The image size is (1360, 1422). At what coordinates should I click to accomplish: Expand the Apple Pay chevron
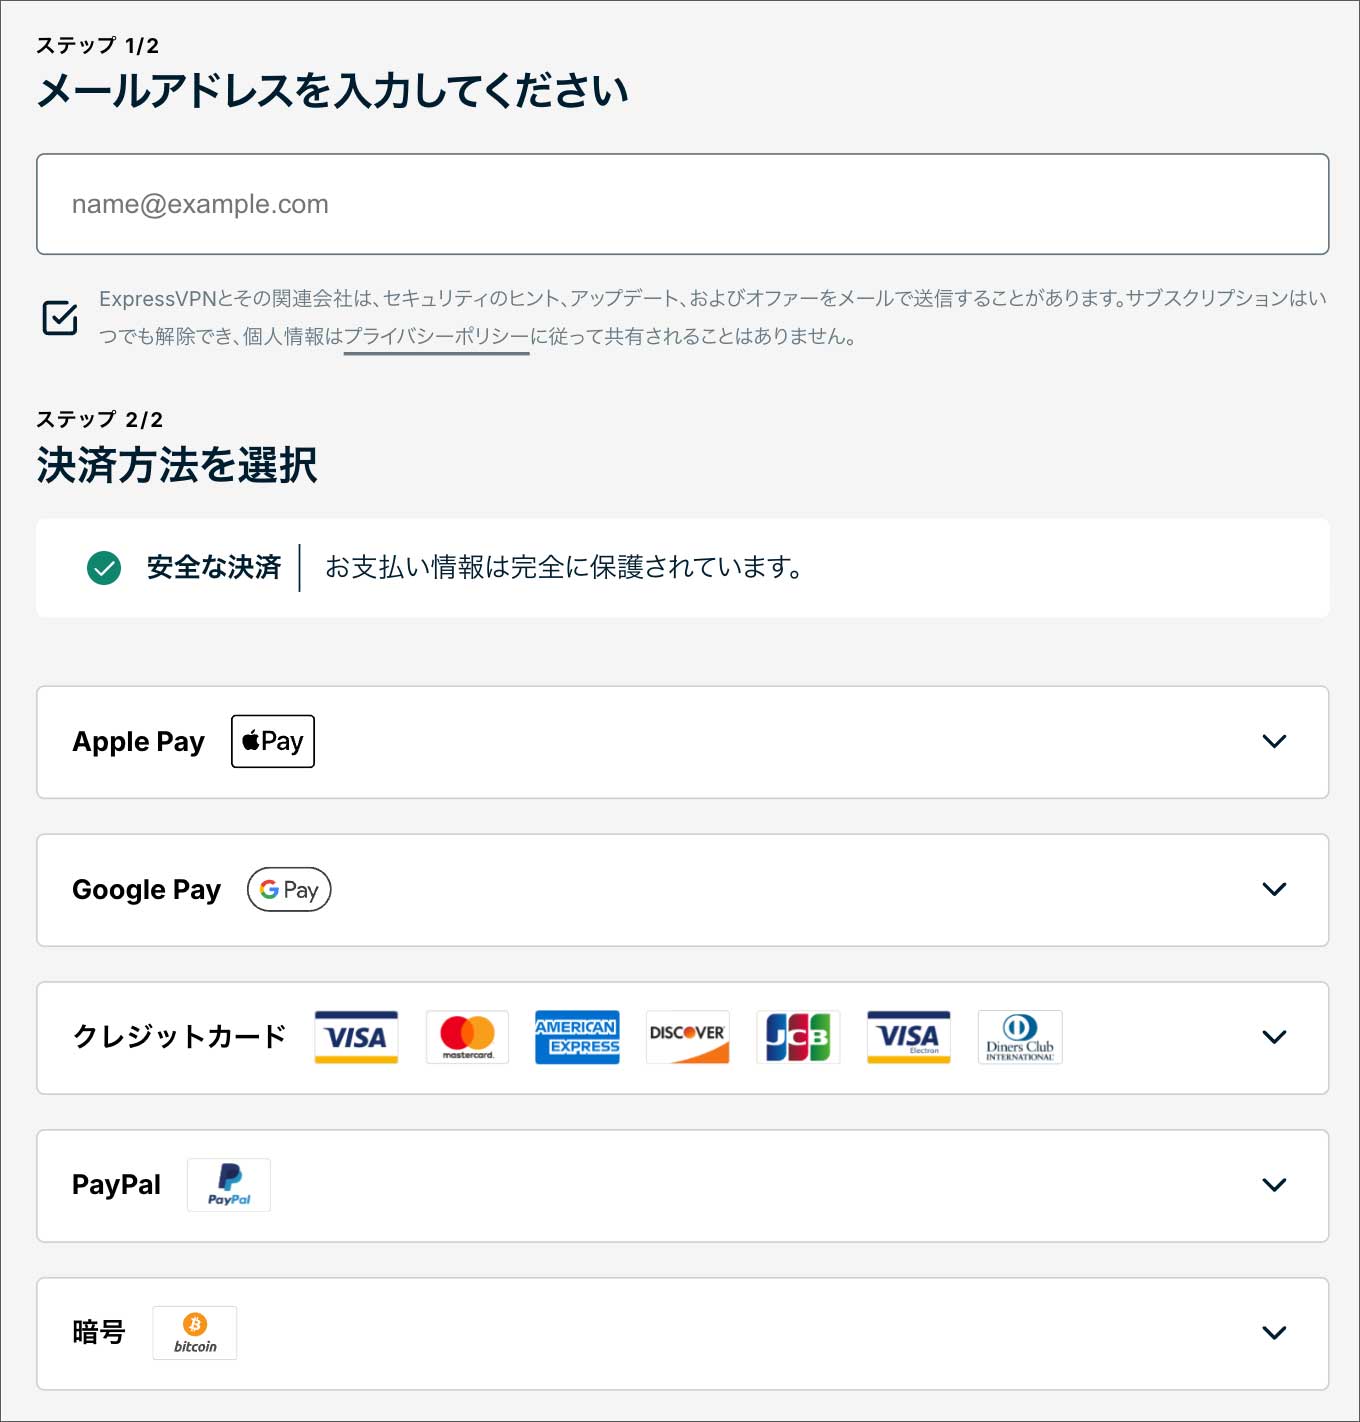point(1273,741)
